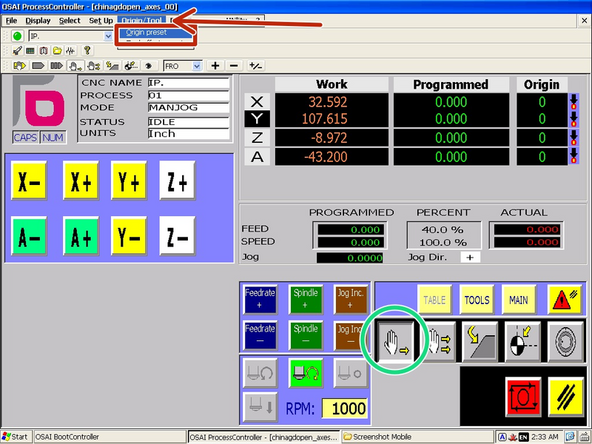Viewport: 592px width, 444px height.
Task: Switch to OSAI BootController taskbar item
Action: pos(109,437)
